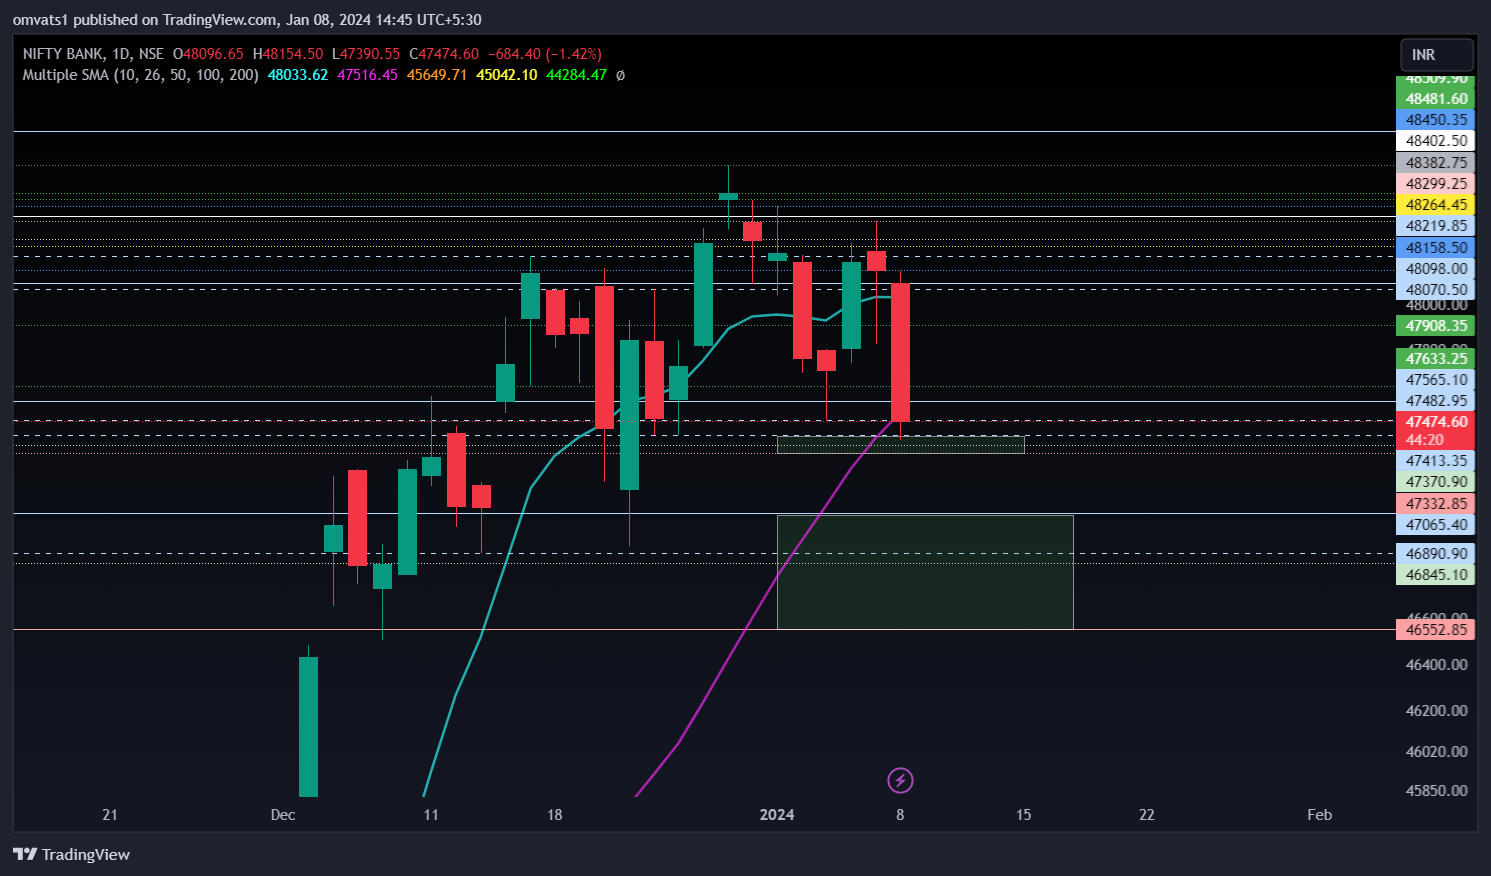Screen dimensions: 1491x876
Task: Click the blue price label 48450.35
Action: coord(1436,120)
